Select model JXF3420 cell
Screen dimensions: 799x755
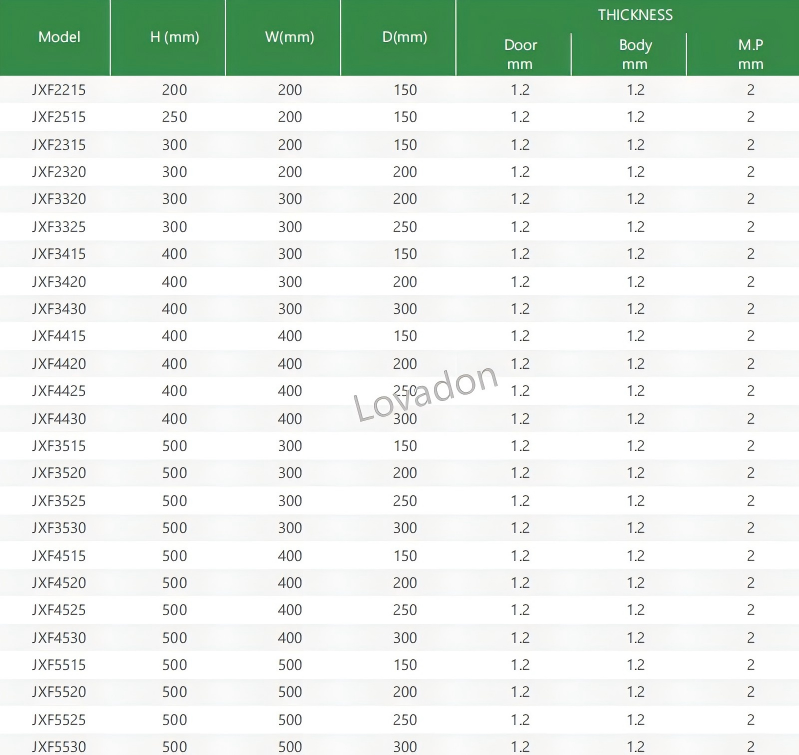click(x=59, y=282)
